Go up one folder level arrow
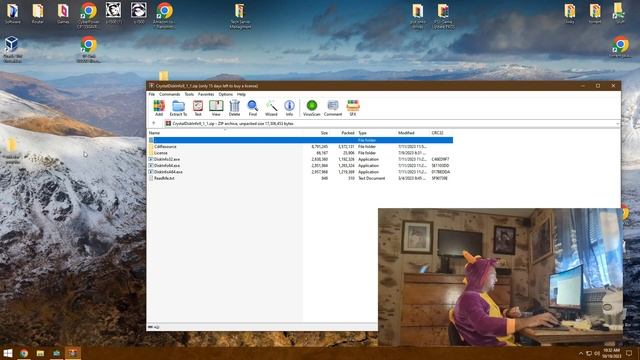The image size is (640, 360). click(x=153, y=123)
